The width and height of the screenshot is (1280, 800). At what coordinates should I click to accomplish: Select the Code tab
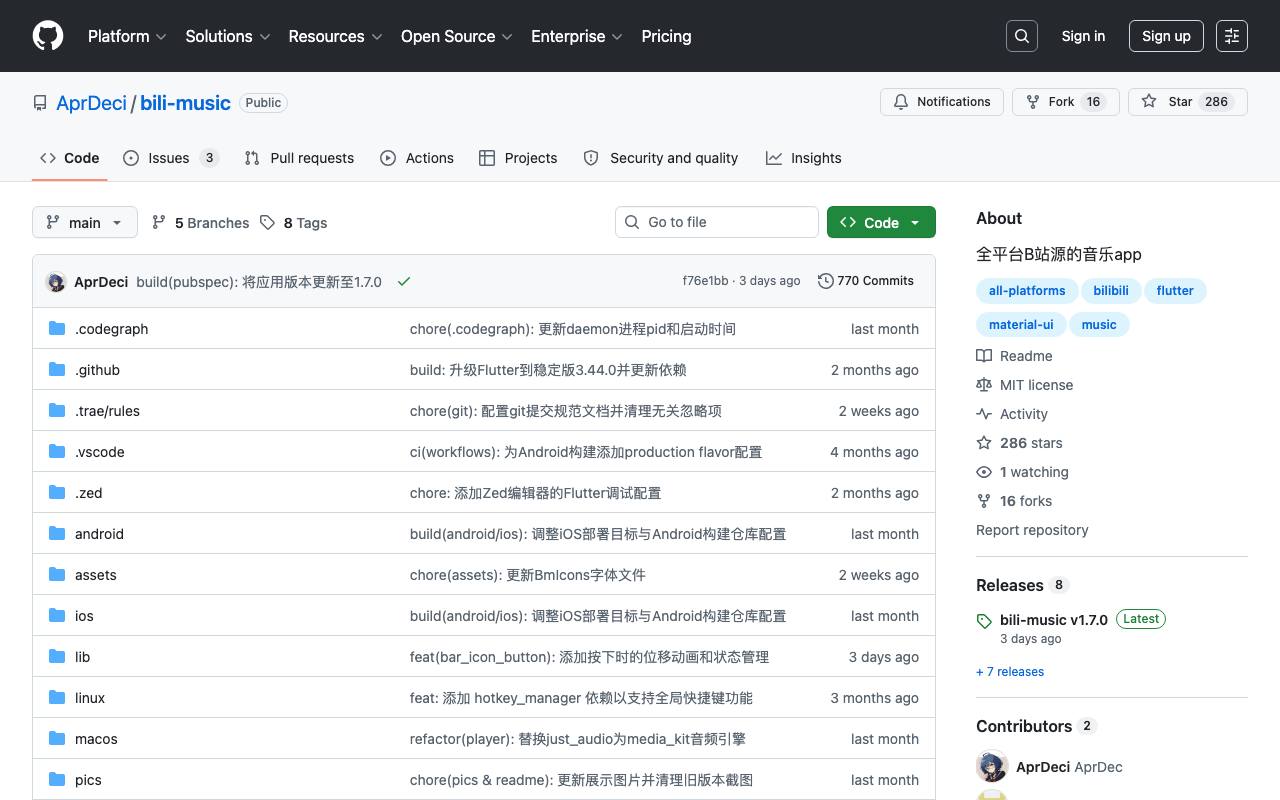70,158
